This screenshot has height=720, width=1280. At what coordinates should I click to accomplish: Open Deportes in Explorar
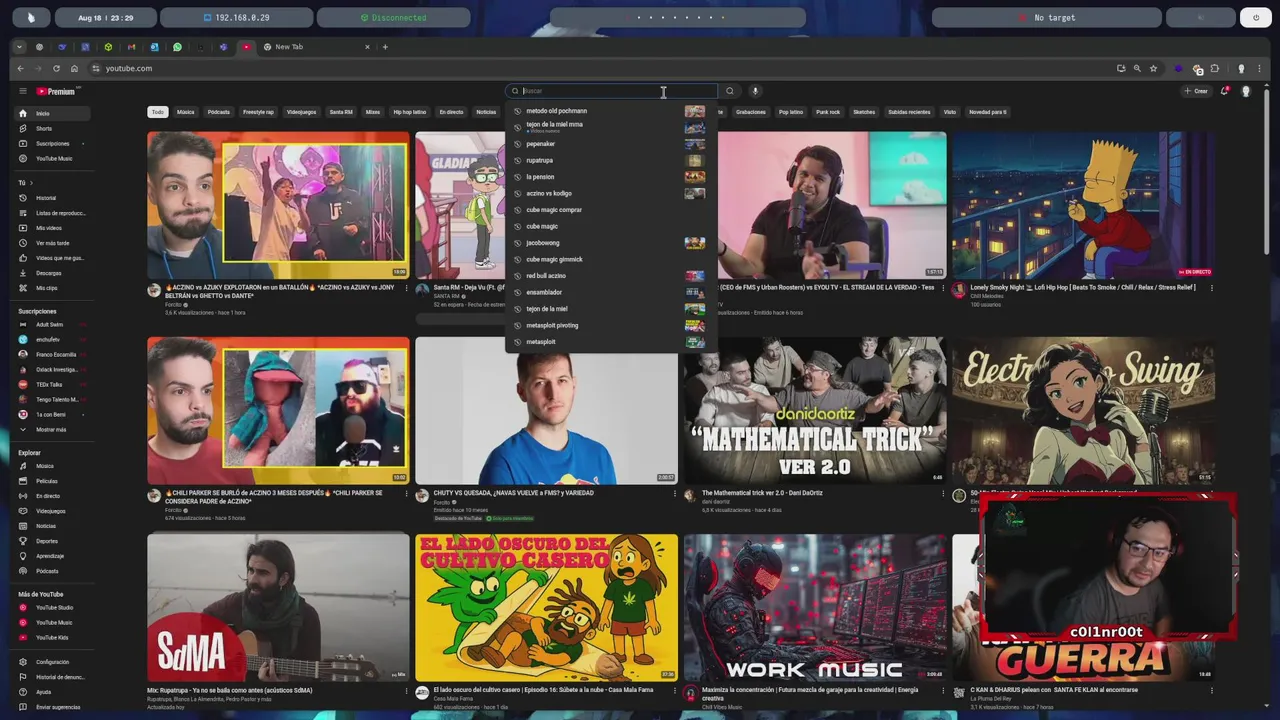[50, 541]
